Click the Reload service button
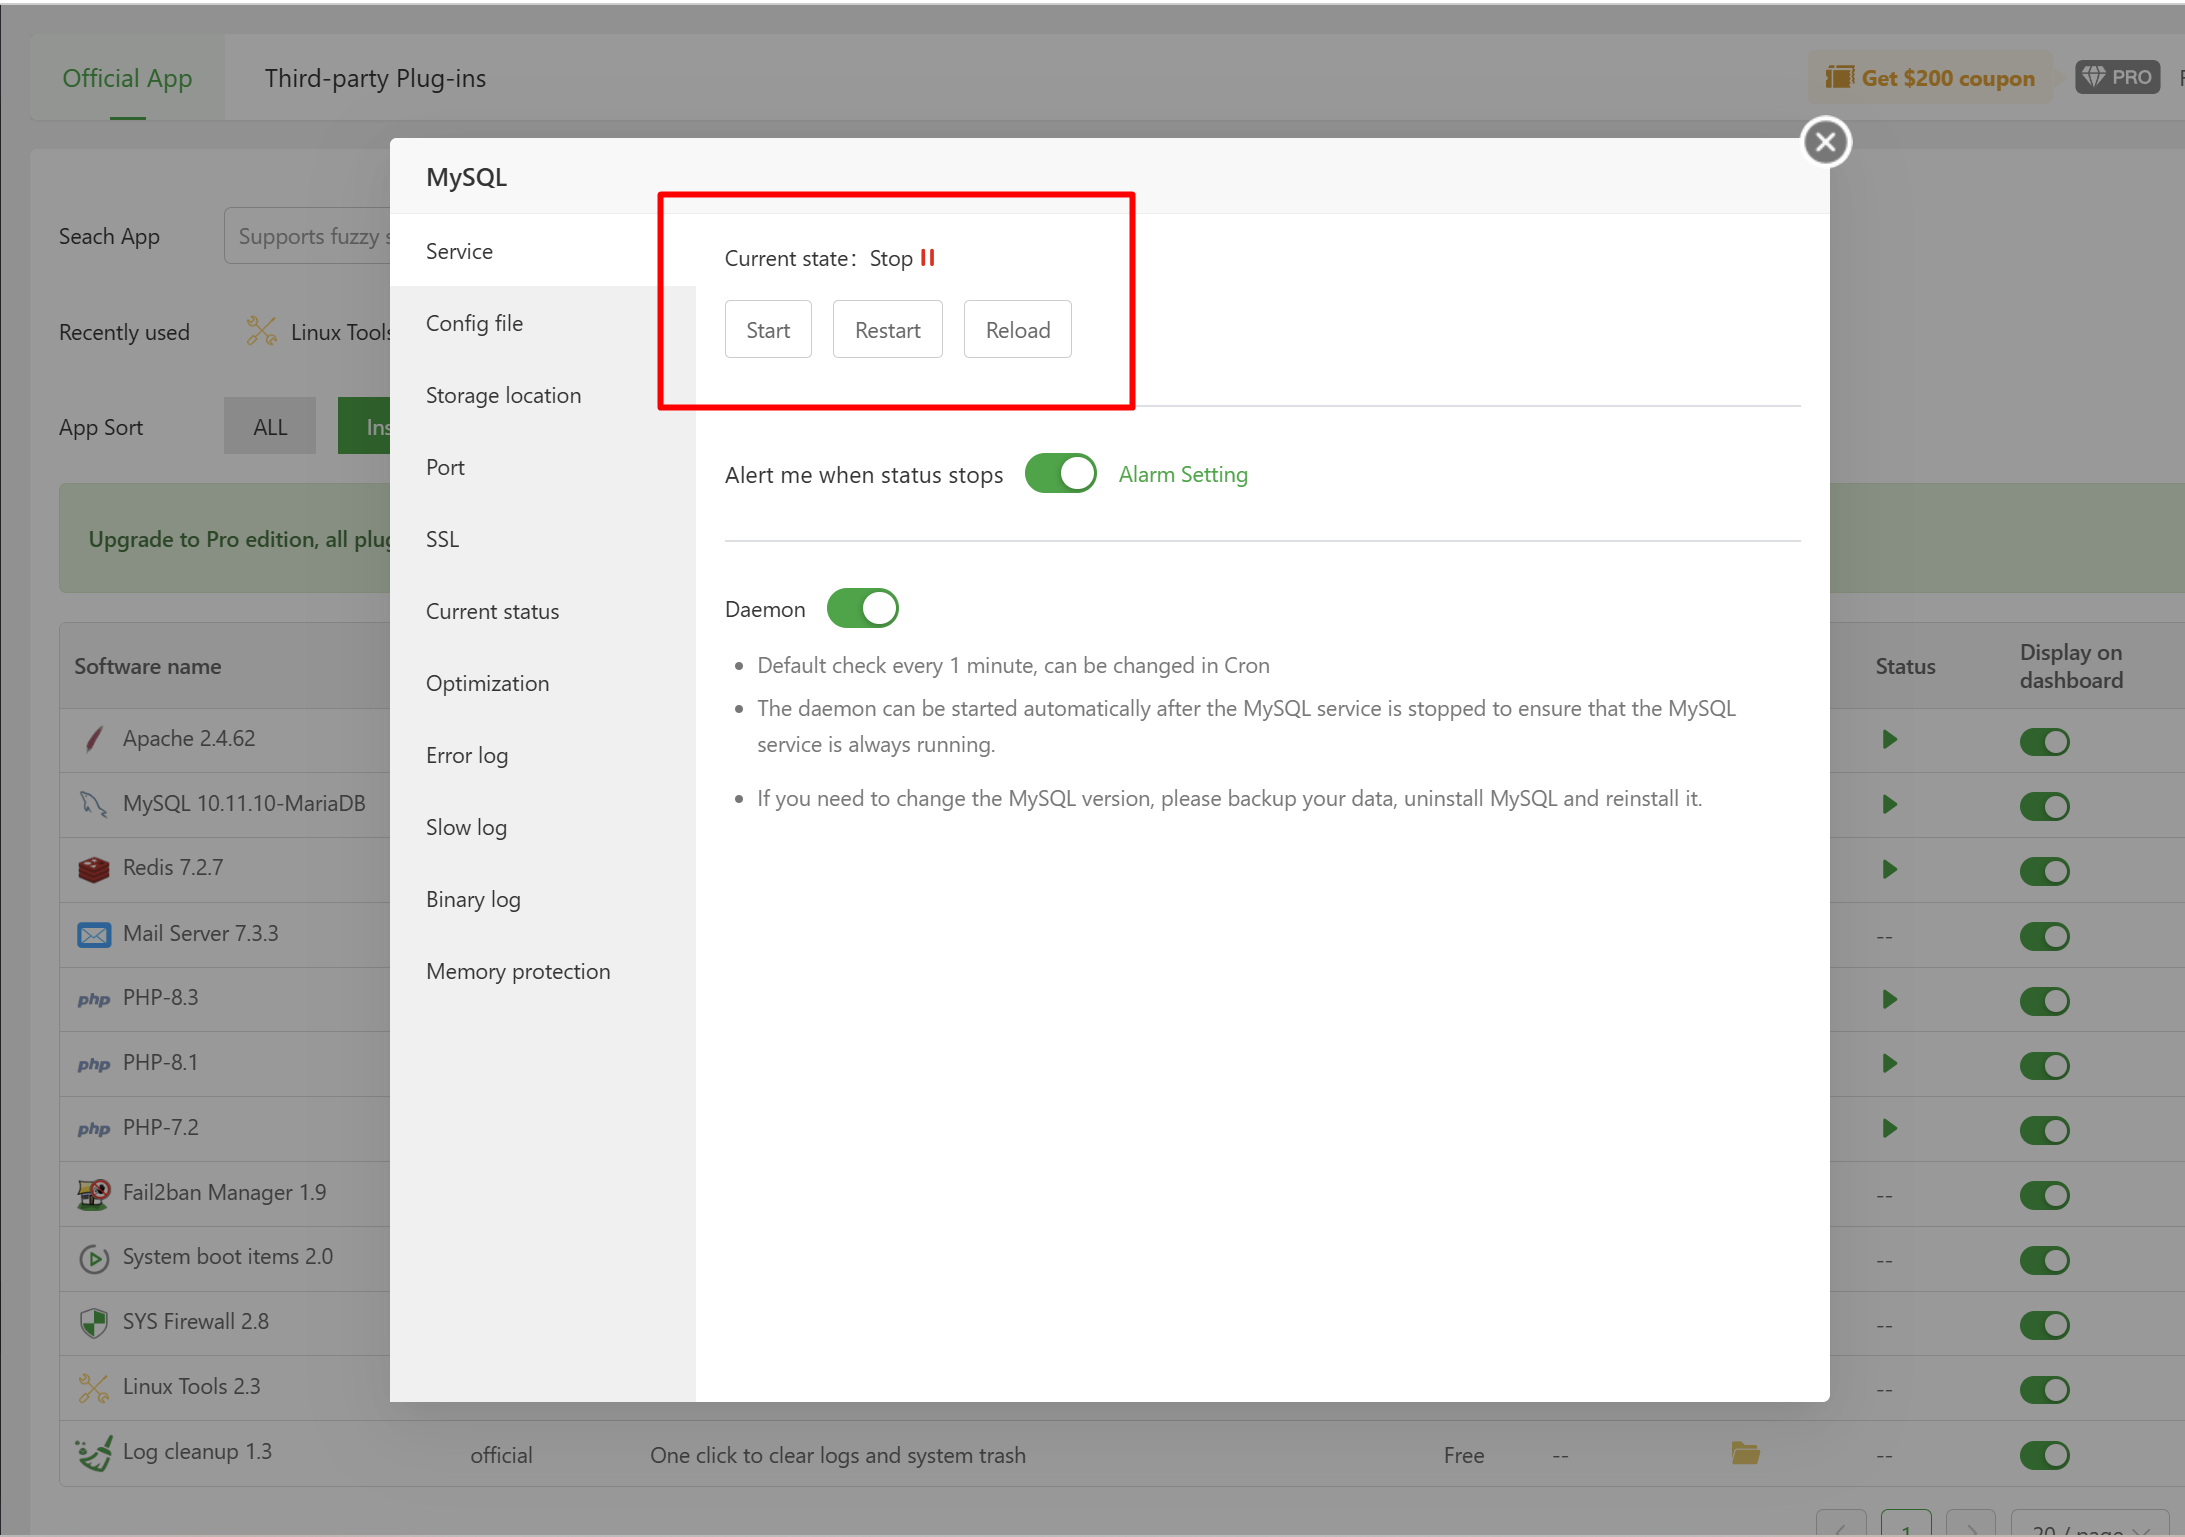This screenshot has width=2185, height=1537. tap(1017, 330)
